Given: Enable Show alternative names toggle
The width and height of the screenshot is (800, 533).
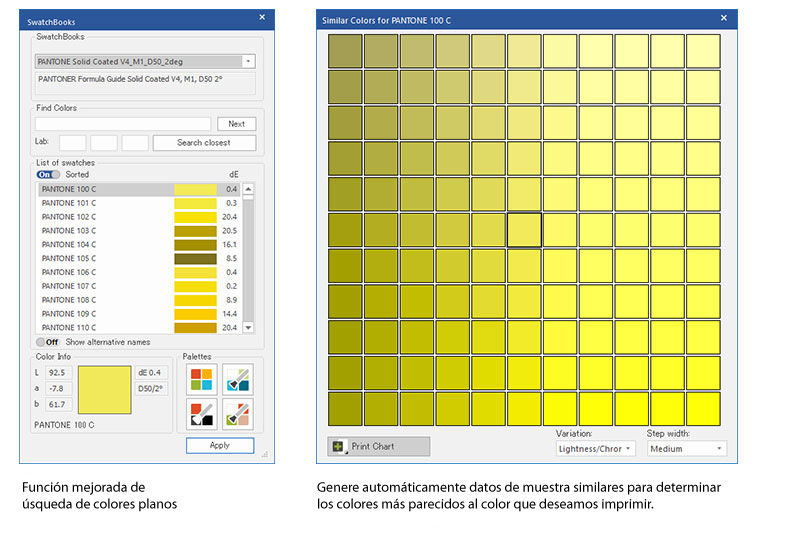Looking at the screenshot, I should tap(48, 342).
